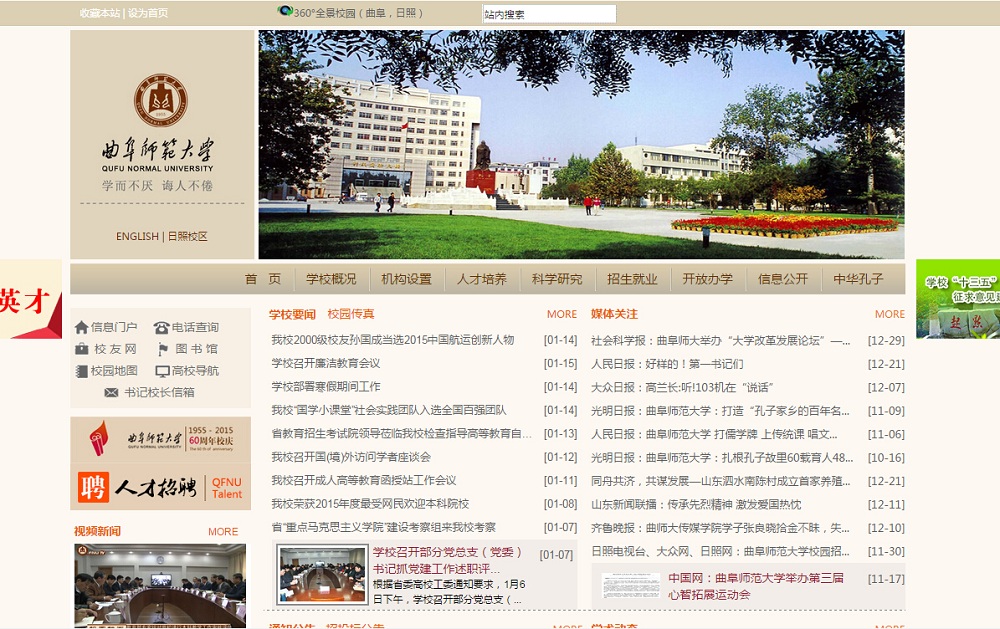
Task: Open news 省教育招生考试院领导莅临我校
Action: click(x=401, y=434)
